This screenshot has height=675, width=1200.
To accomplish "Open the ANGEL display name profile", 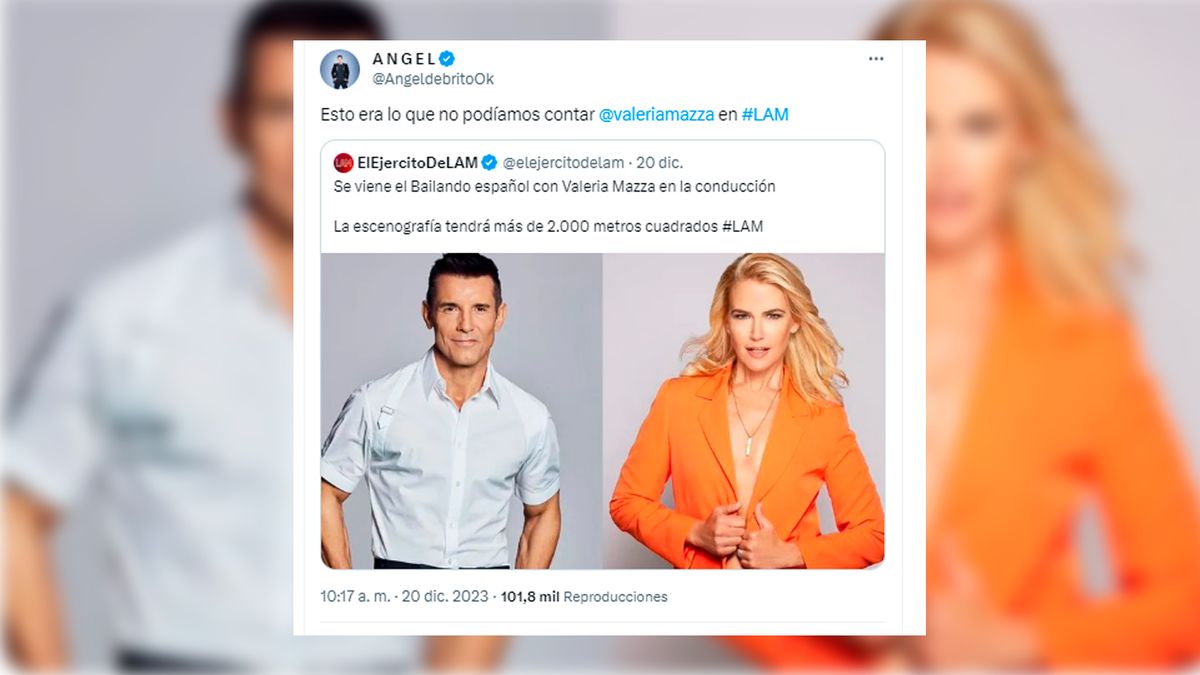I will [x=404, y=59].
